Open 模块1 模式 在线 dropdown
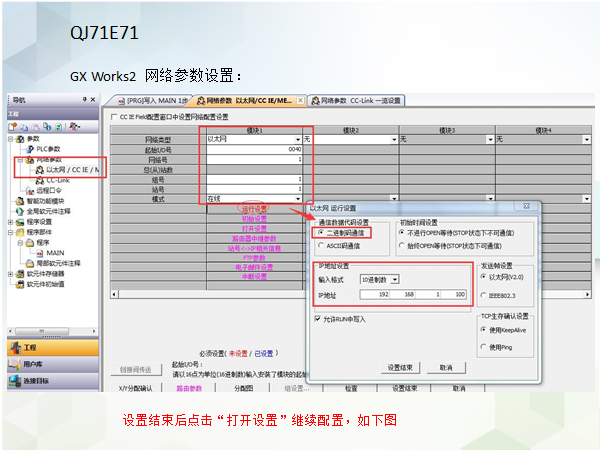 tap(298, 199)
